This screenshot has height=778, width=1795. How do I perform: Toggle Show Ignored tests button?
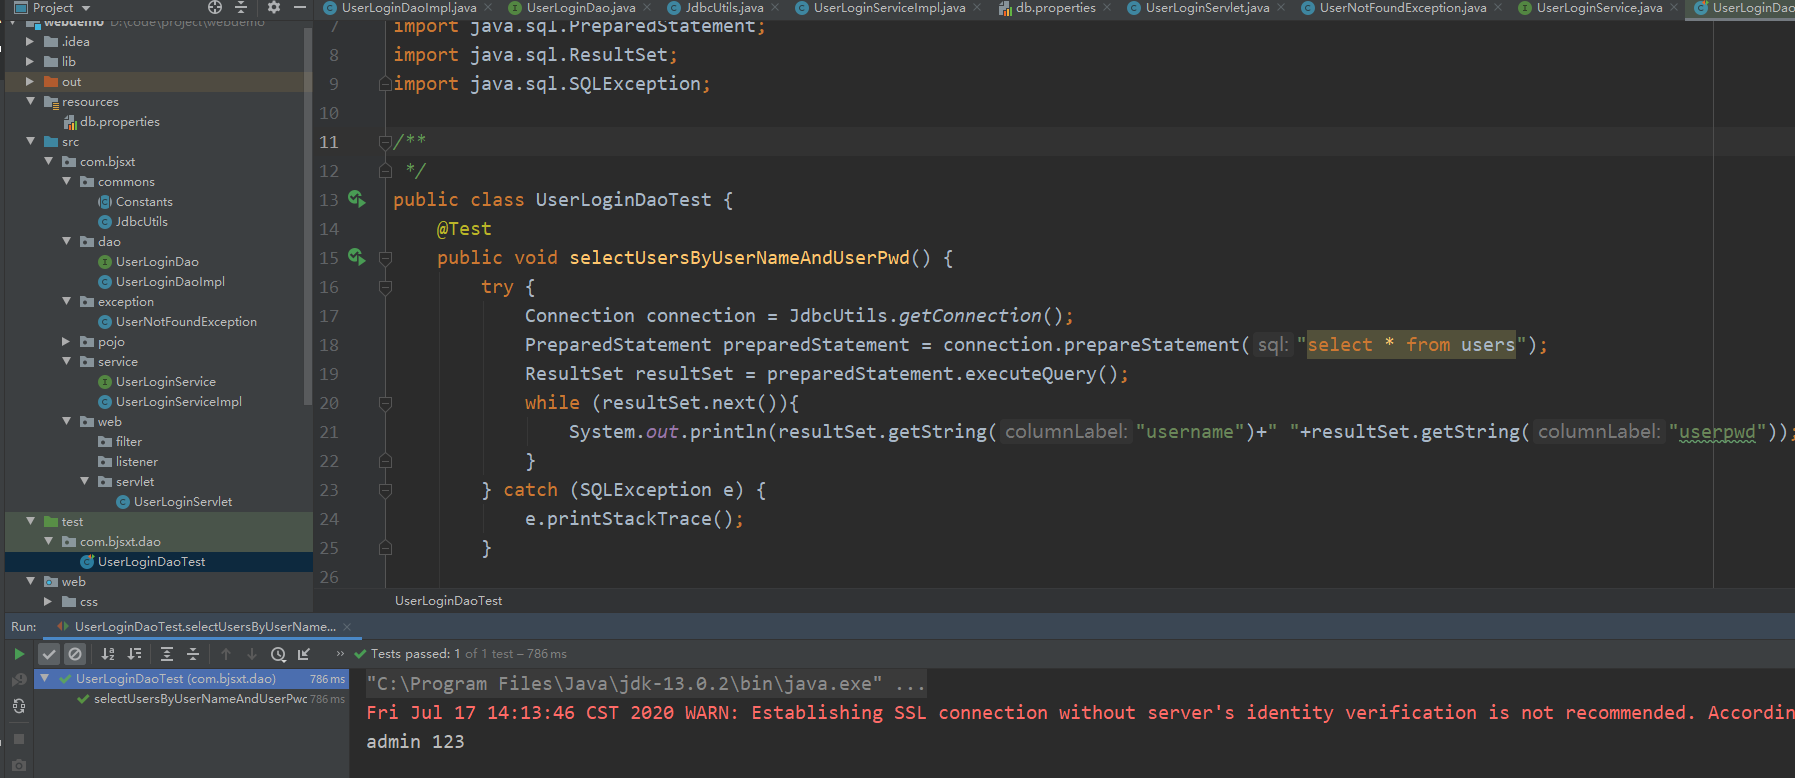point(75,654)
